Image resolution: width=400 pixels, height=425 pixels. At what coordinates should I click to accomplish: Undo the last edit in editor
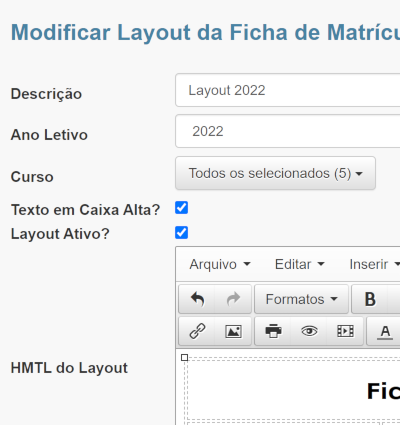197,299
